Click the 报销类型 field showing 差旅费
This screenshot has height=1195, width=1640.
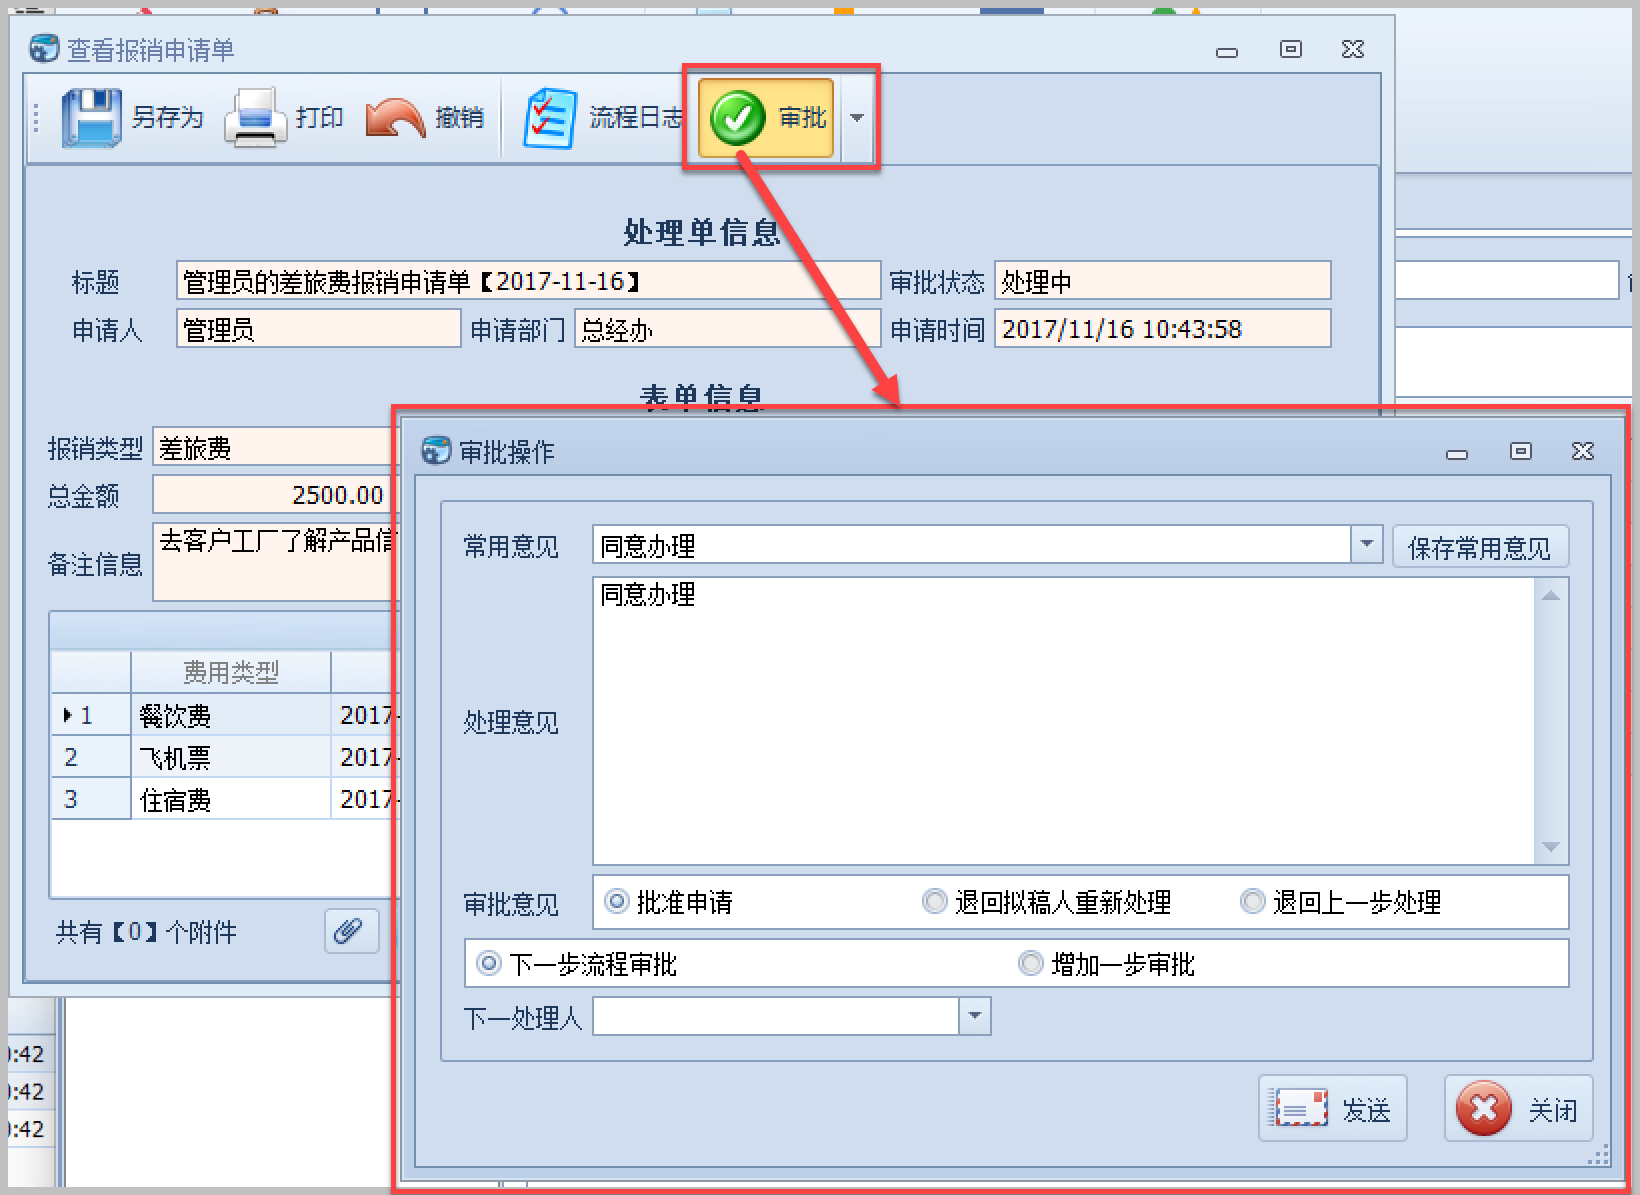[272, 447]
